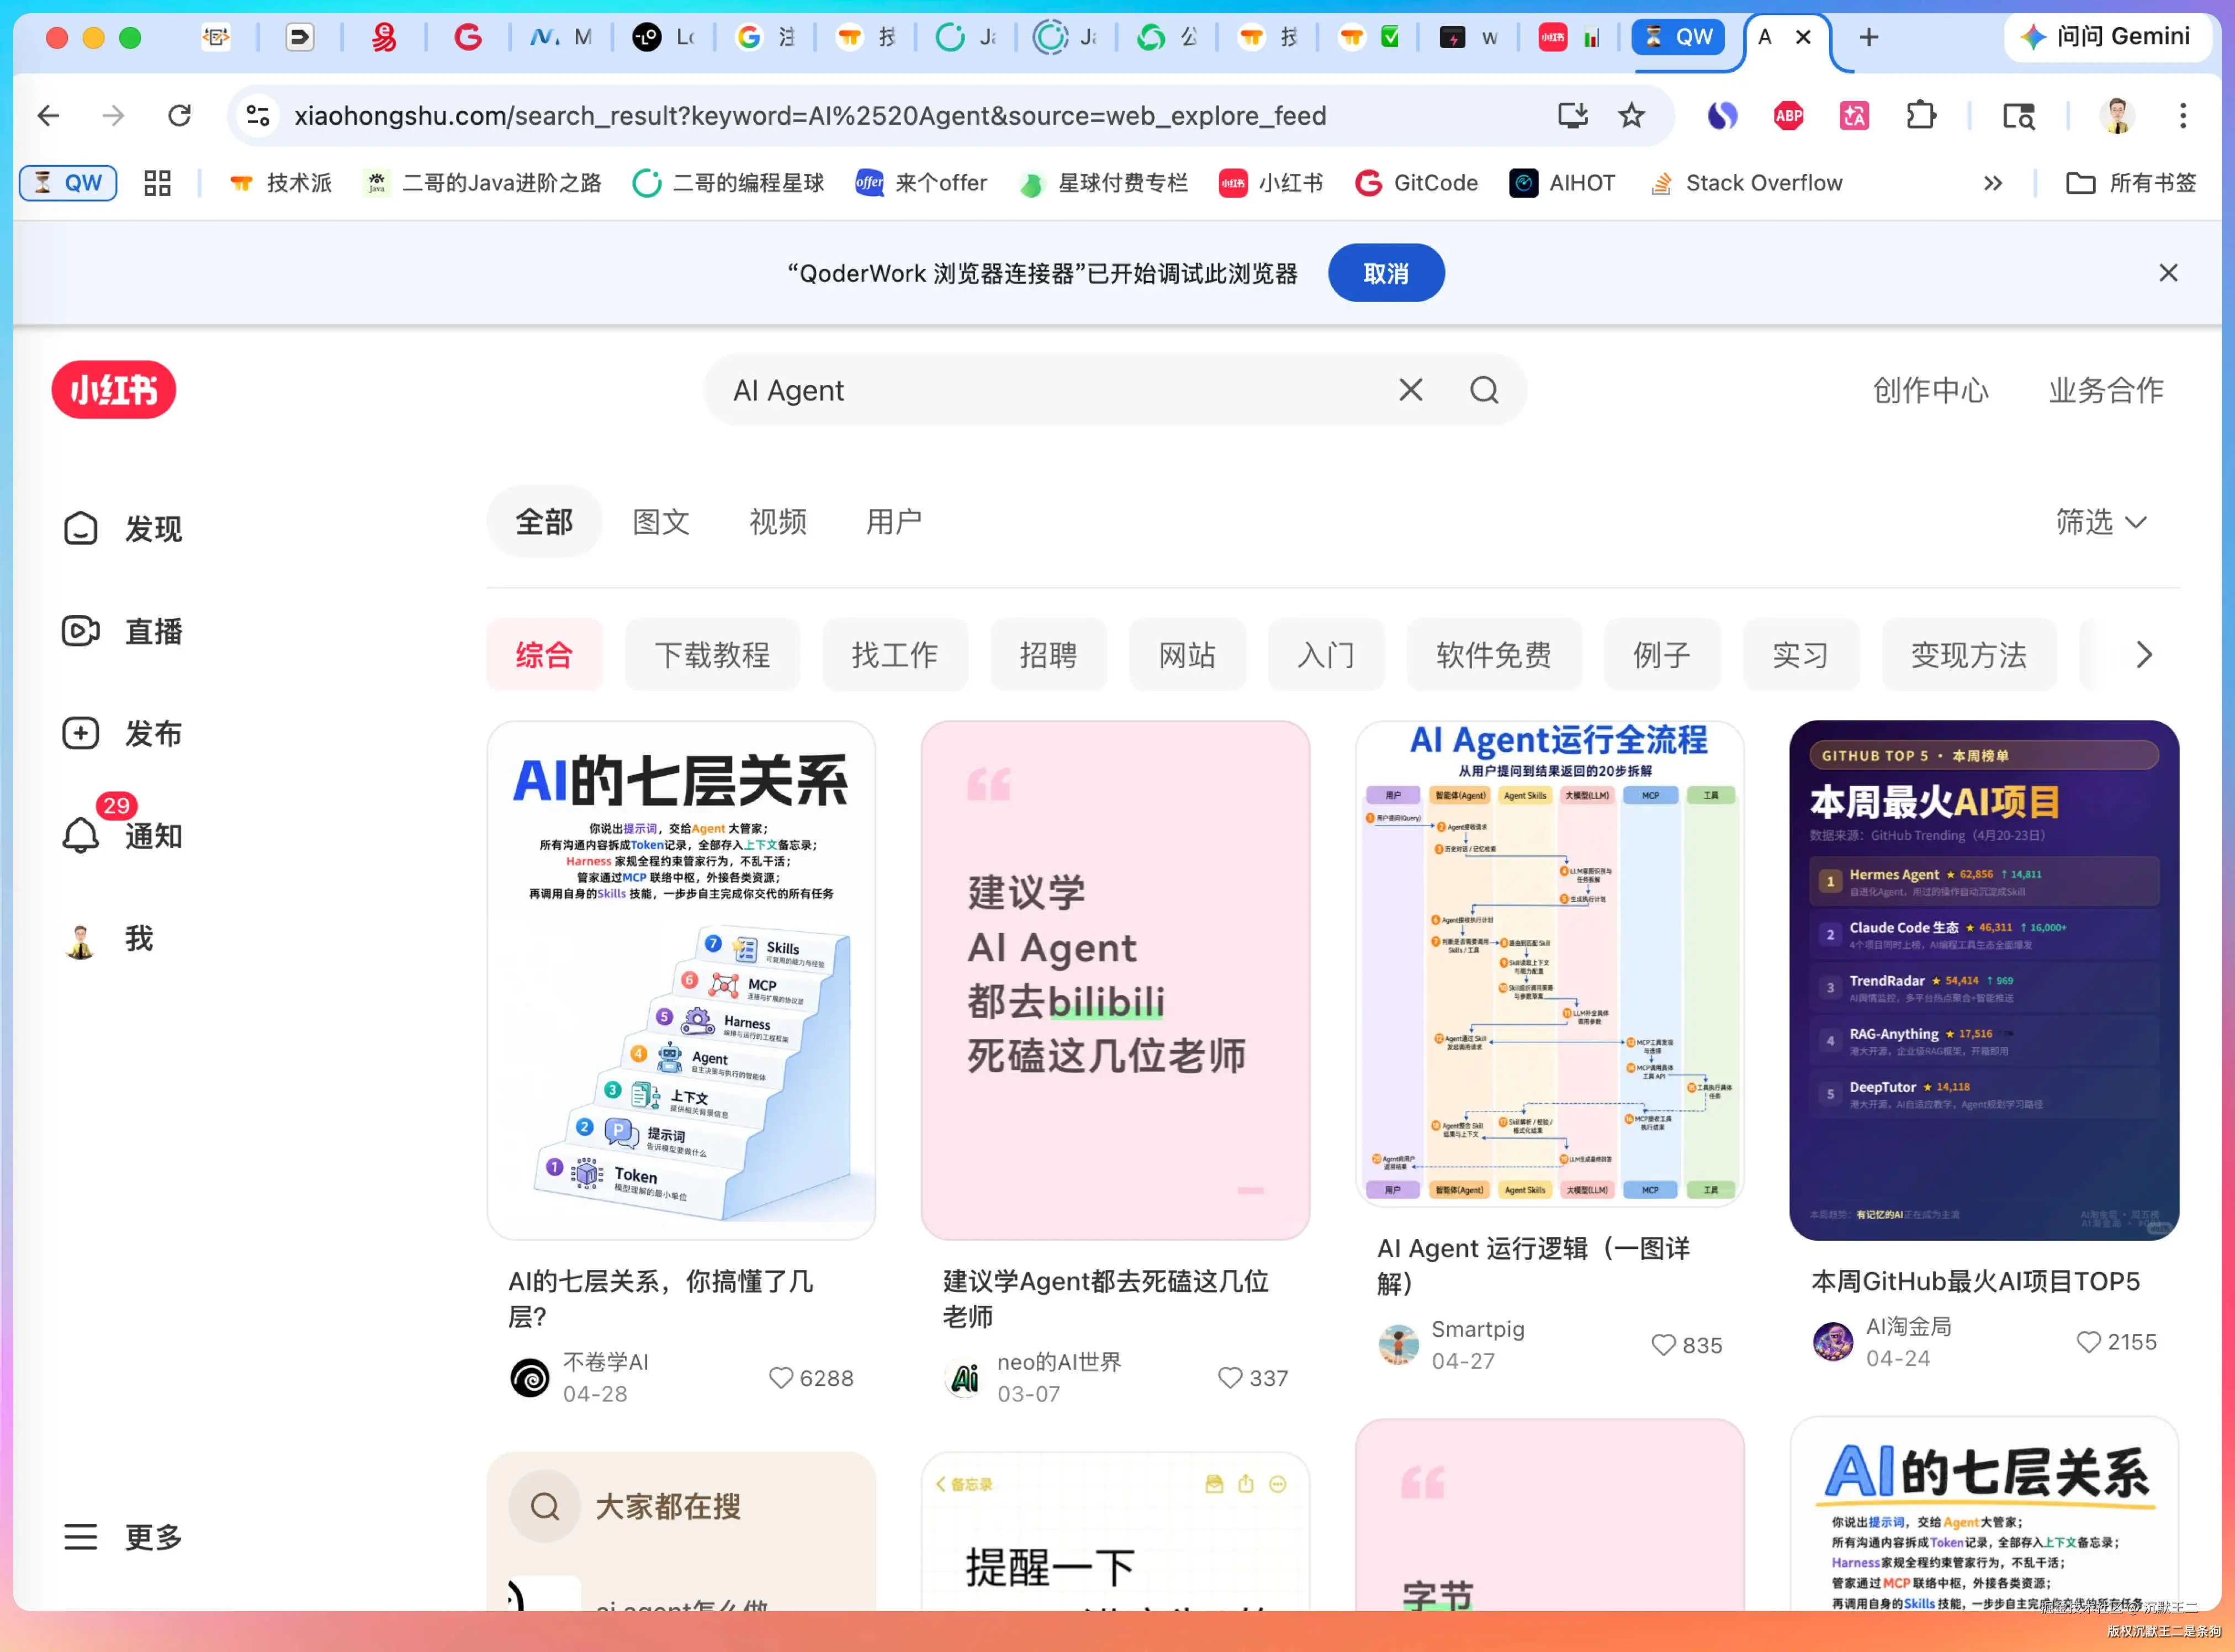Expand the 筛选 dropdown
The height and width of the screenshot is (1652, 2235).
point(2101,521)
